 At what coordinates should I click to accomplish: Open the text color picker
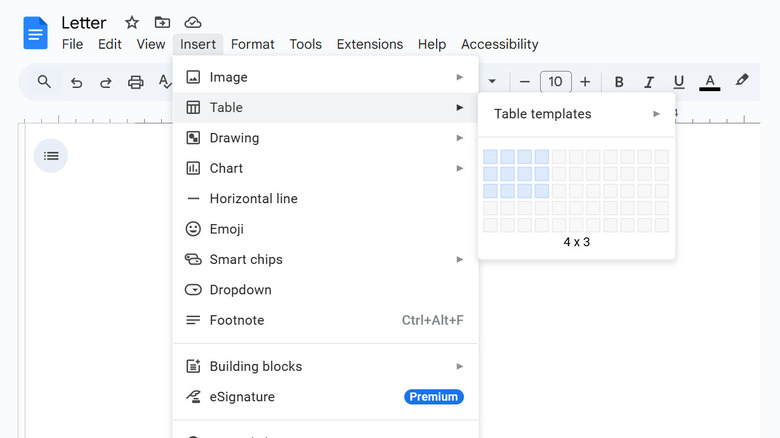pos(710,82)
